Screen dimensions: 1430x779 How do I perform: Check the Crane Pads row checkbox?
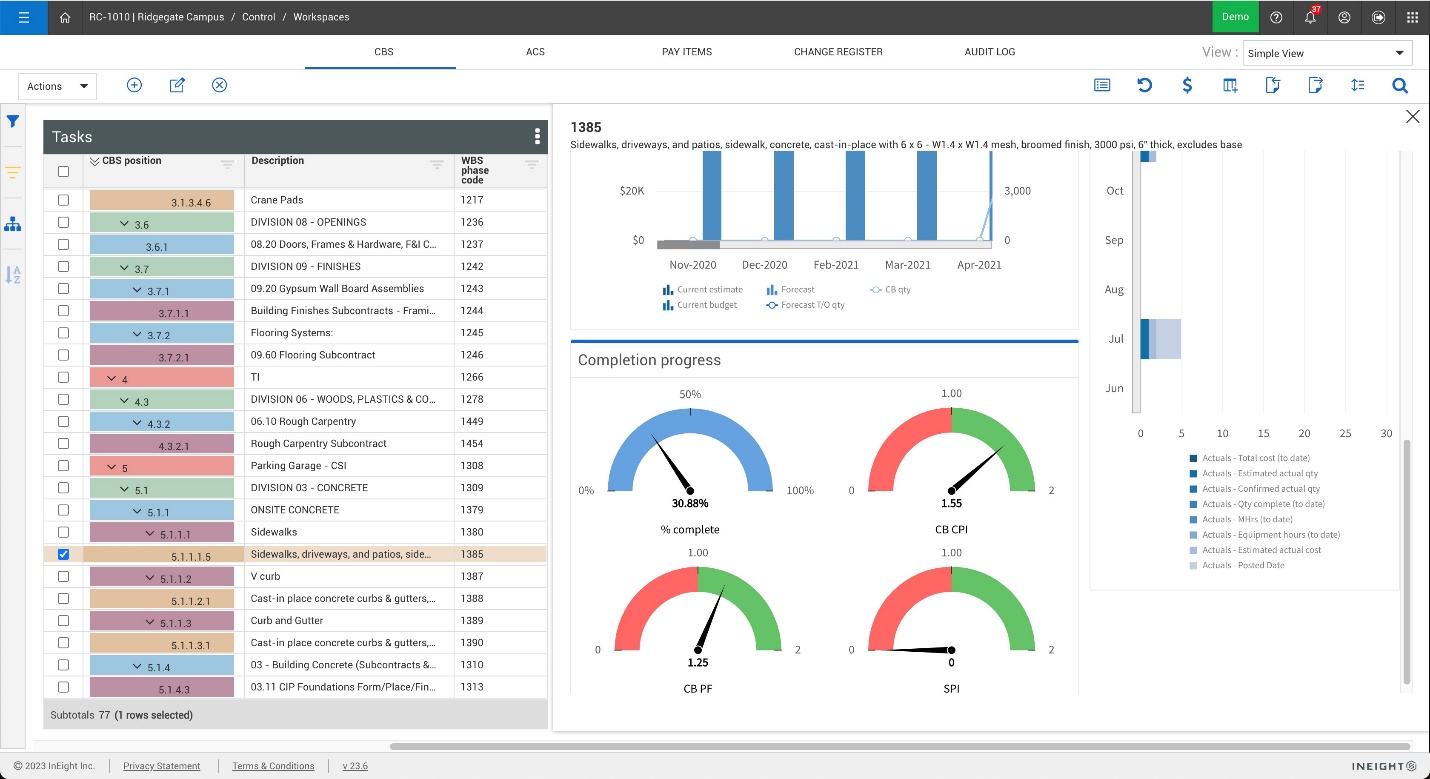point(64,200)
